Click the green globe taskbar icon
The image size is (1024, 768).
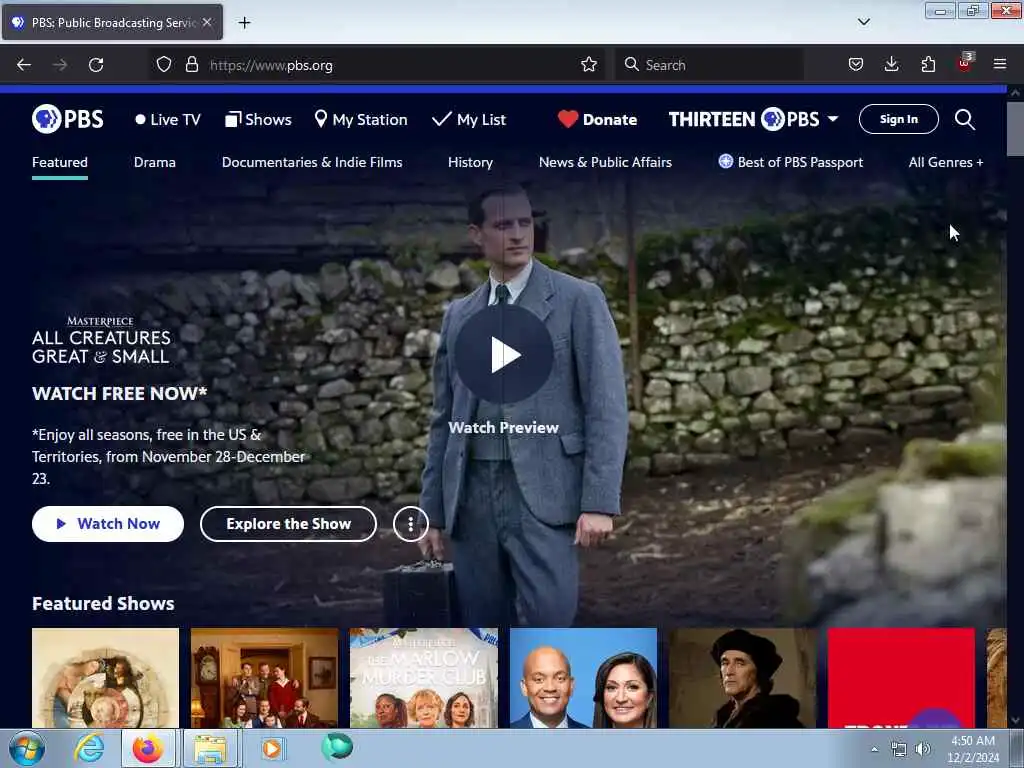337,747
